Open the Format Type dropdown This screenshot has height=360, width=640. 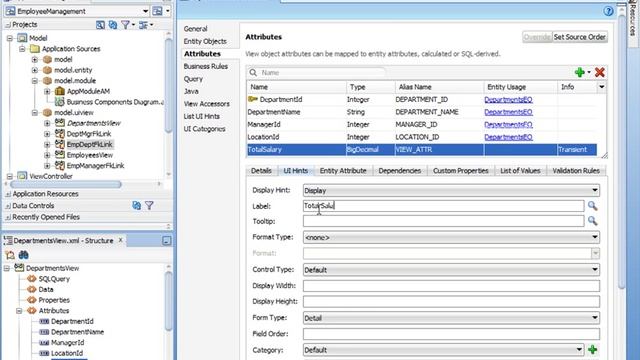pyautogui.click(x=595, y=237)
